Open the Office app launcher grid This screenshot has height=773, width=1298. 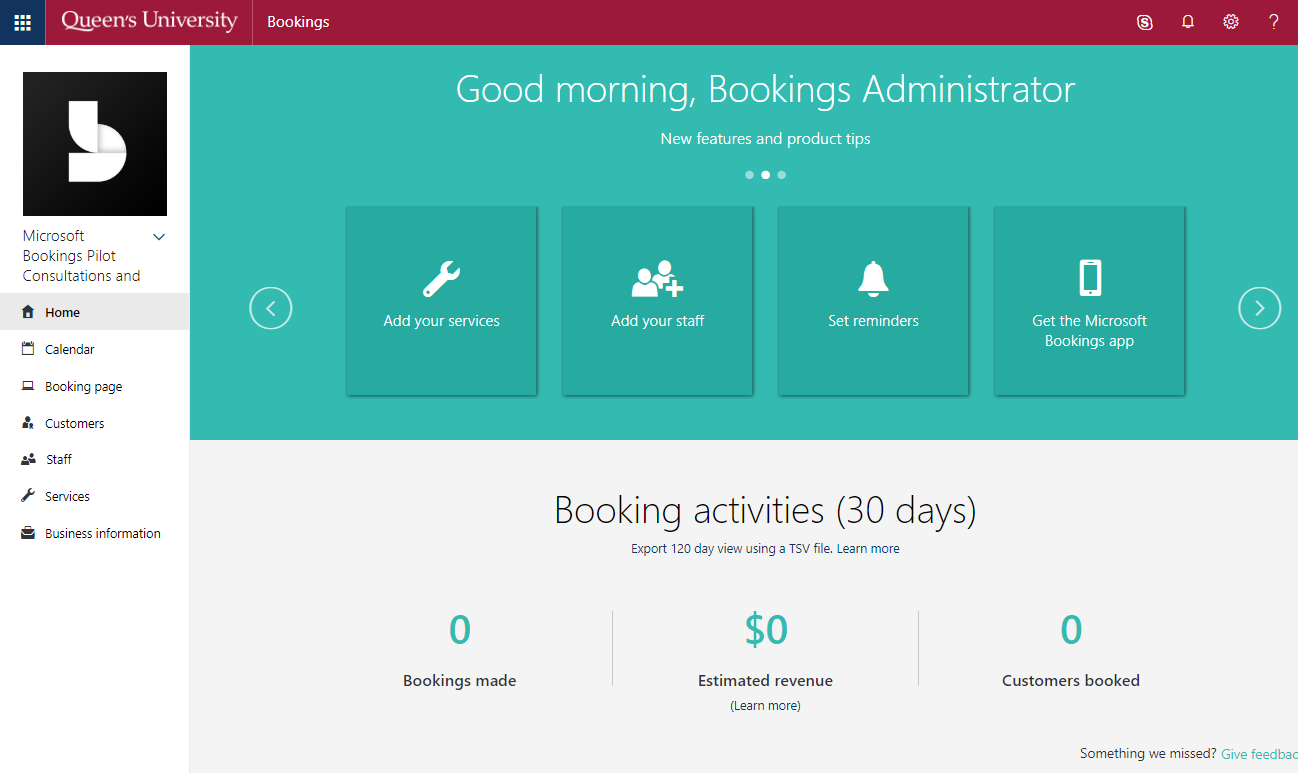[x=22, y=22]
